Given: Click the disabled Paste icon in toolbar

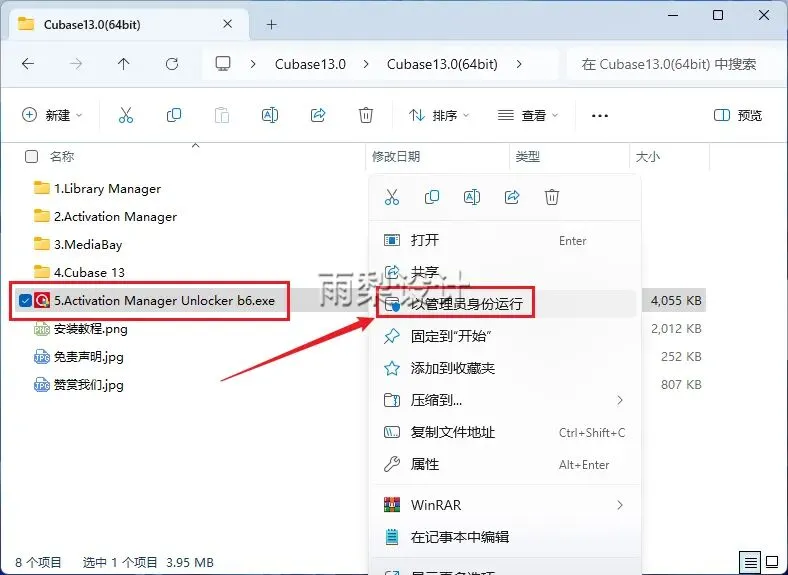Looking at the screenshot, I should point(222,116).
